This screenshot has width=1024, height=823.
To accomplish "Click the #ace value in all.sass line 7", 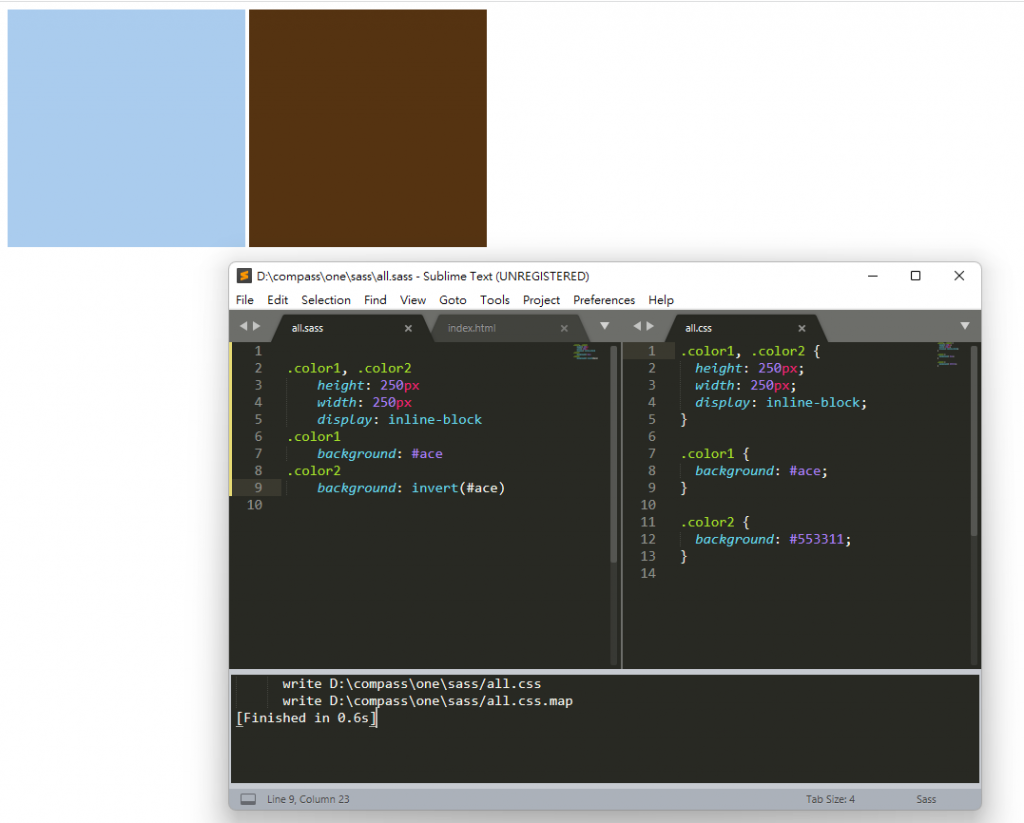I will click(427, 453).
